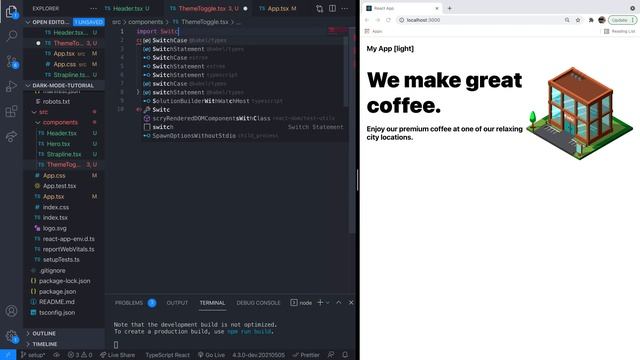This screenshot has height=360, width=640.
Task: Open the Source Control view
Action: (x=11, y=62)
